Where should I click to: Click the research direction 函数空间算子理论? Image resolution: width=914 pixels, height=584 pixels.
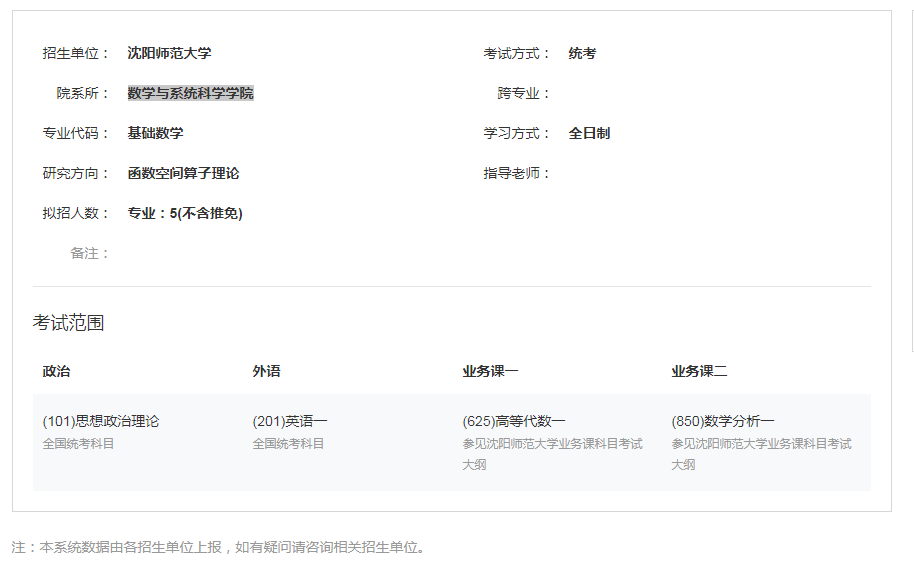pos(183,173)
